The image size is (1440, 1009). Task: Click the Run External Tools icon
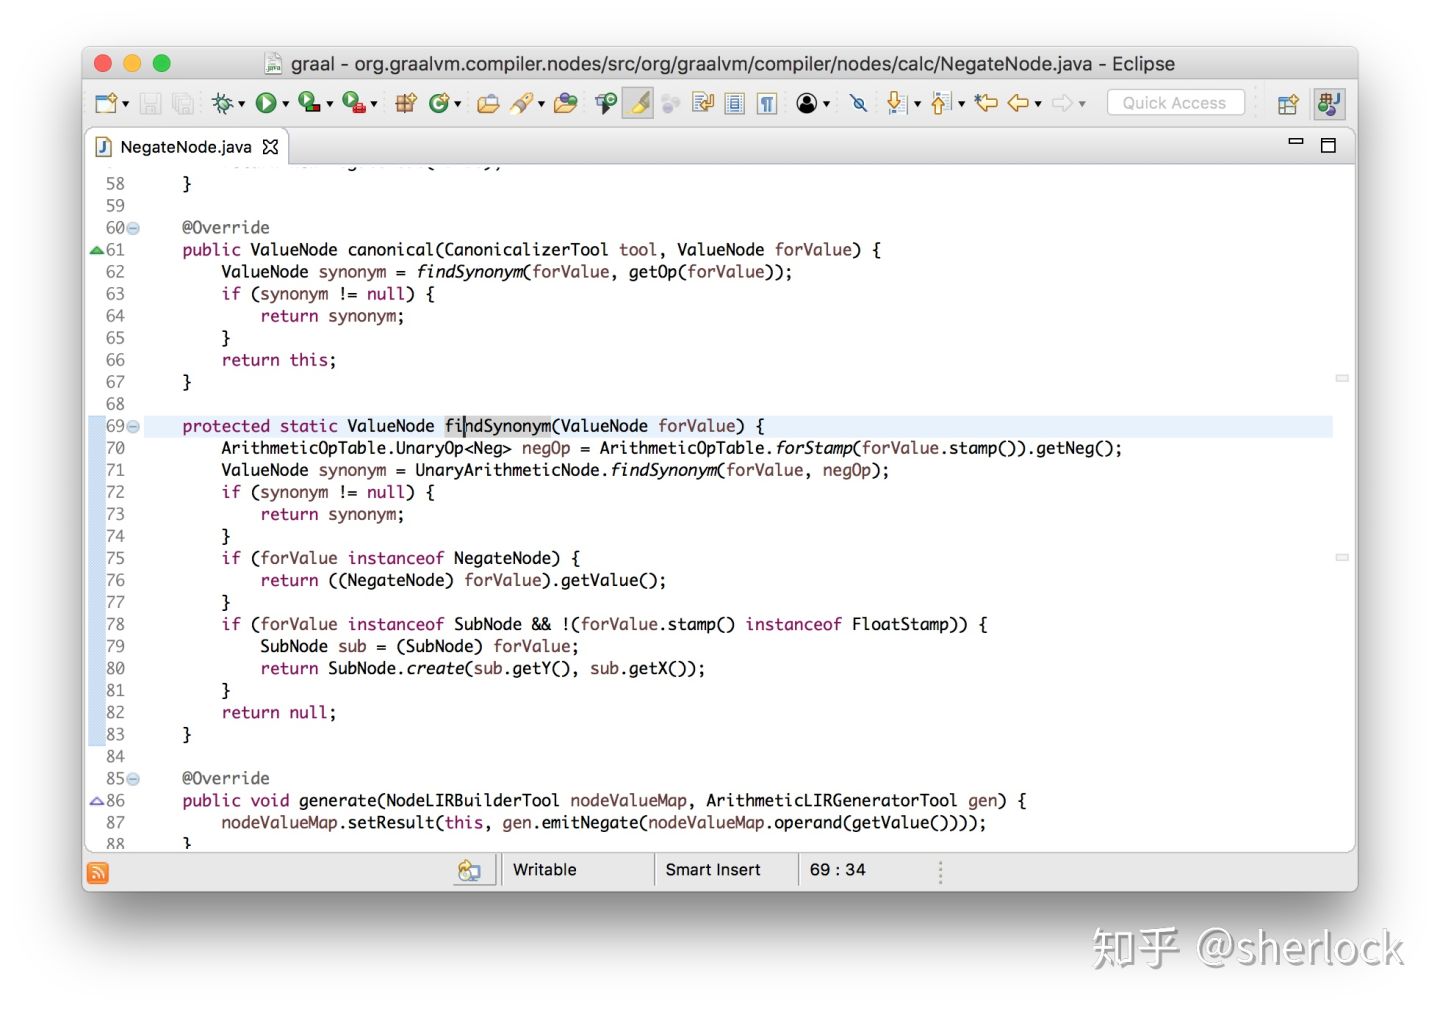pos(353,103)
